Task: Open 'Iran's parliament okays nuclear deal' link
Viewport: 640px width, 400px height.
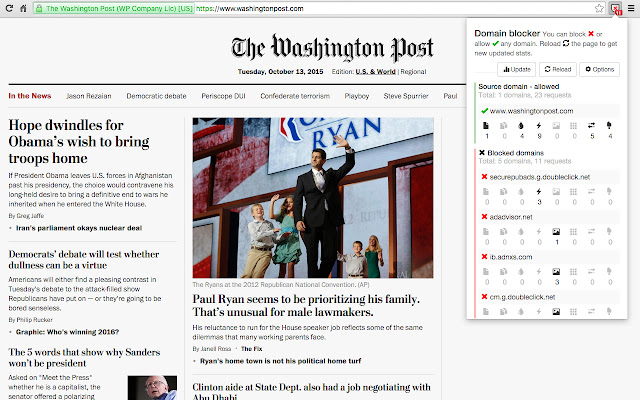Action: pos(79,228)
